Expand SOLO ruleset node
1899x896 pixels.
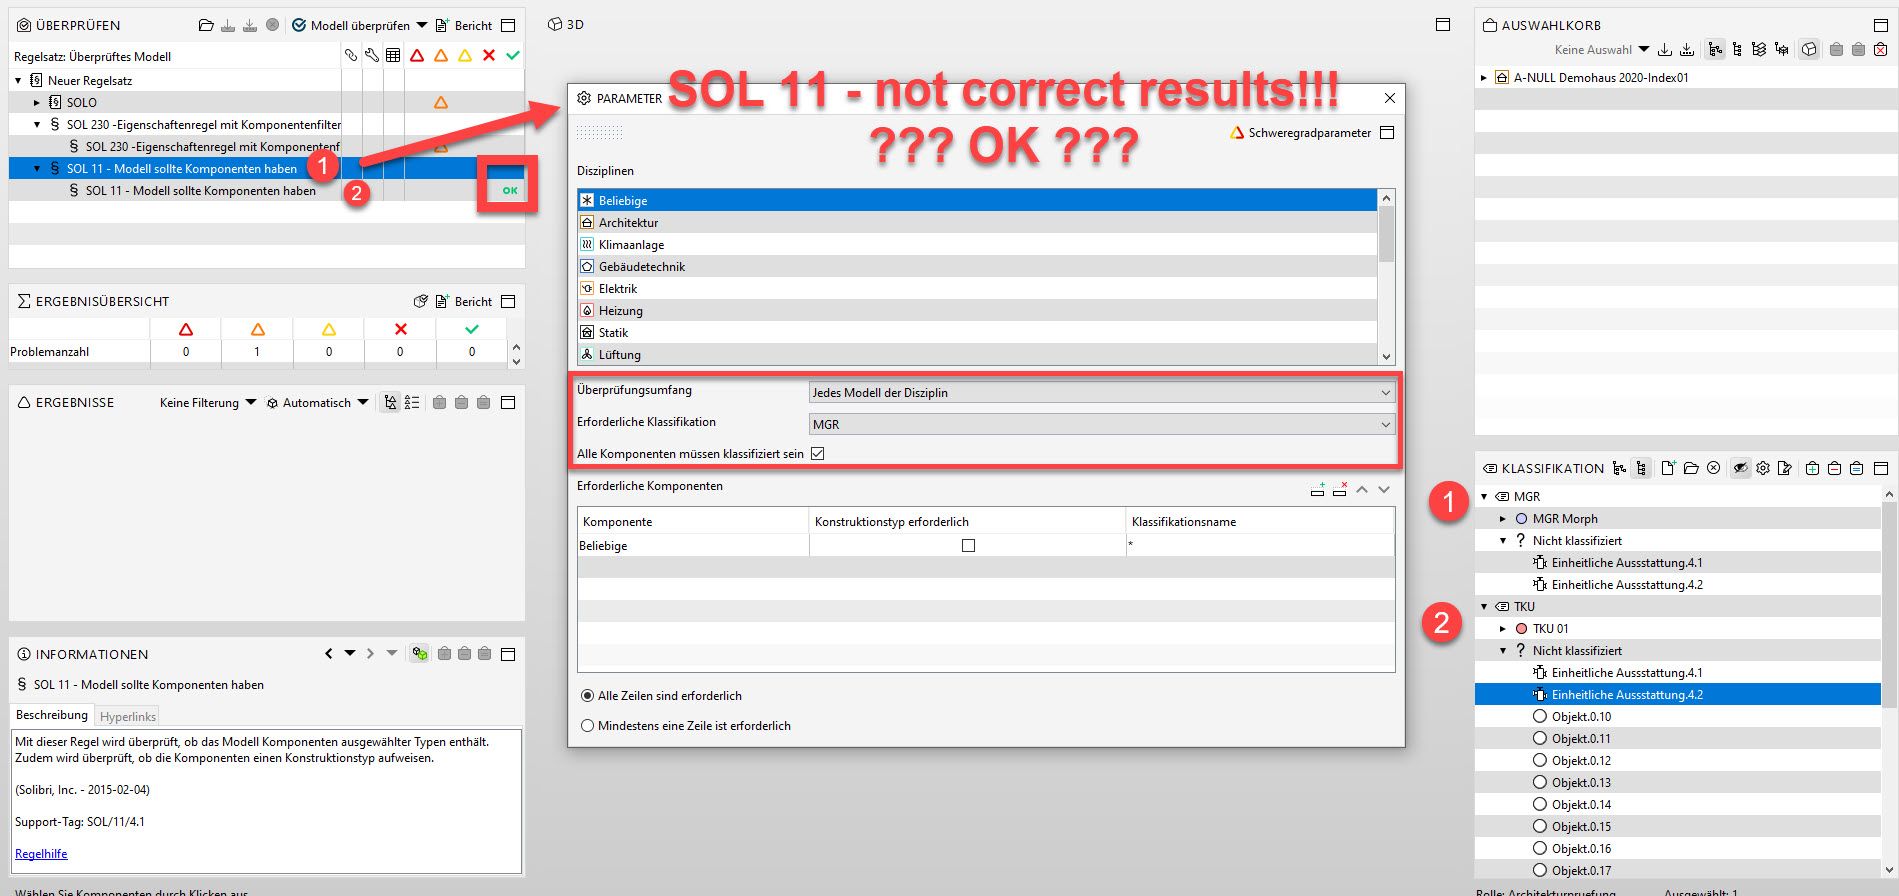pos(37,102)
